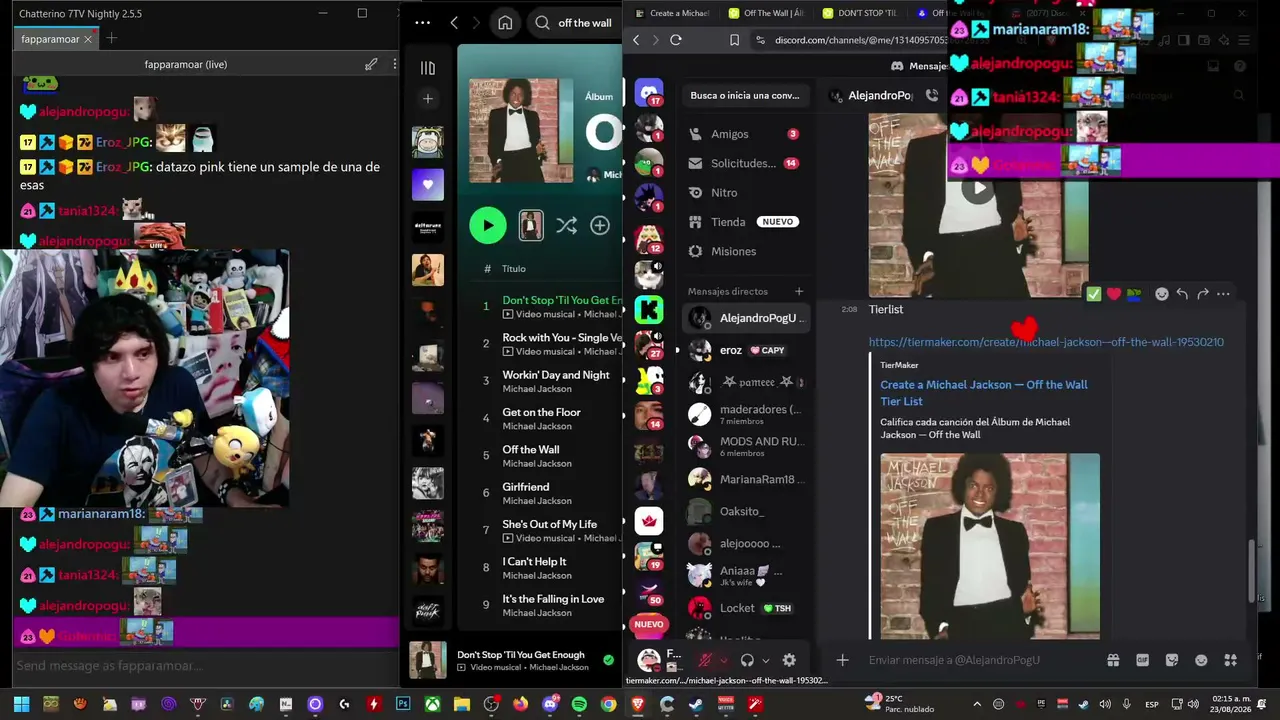Open the Oaksito_ direct message
Viewport: 1280px width, 720px height.
pyautogui.click(x=746, y=511)
